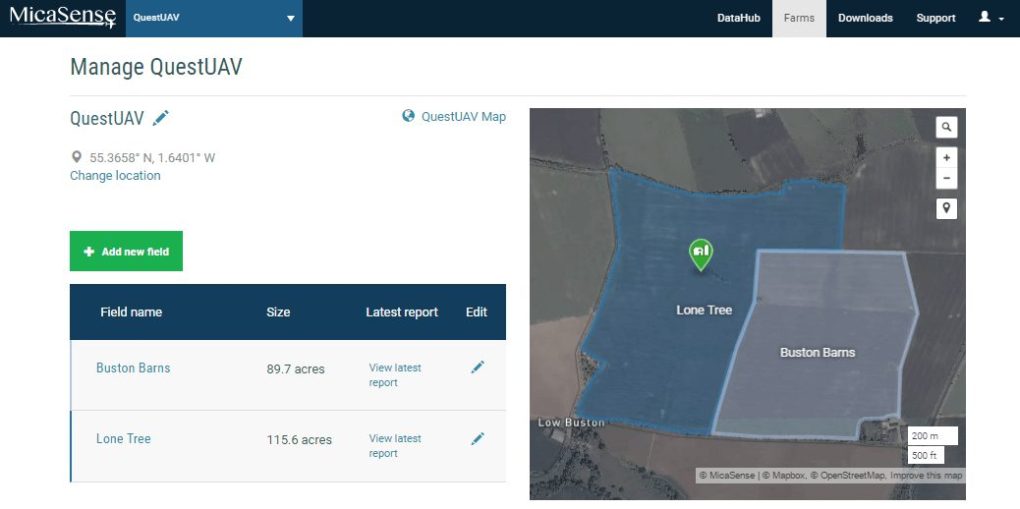
Task: Select the 115.6 acres size value
Action: tap(299, 440)
